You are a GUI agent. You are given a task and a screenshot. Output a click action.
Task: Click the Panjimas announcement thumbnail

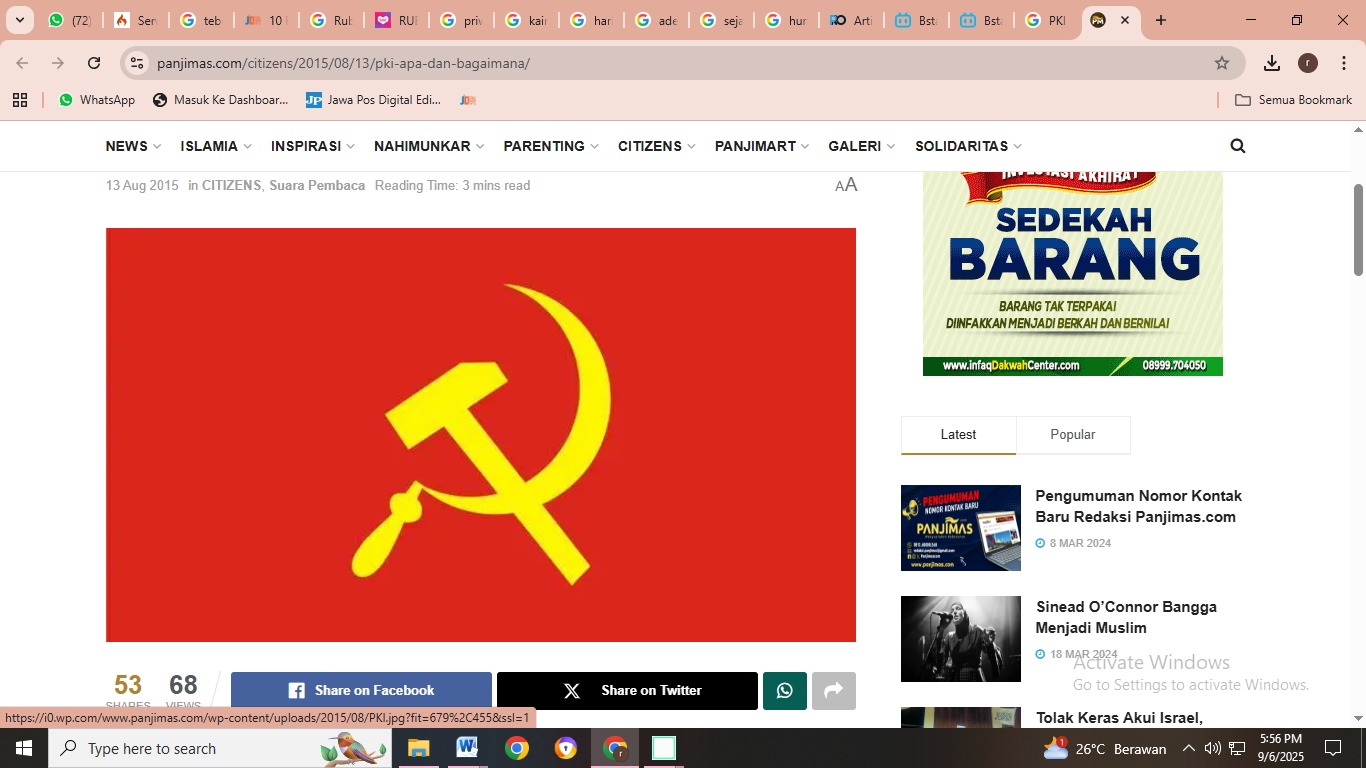(961, 528)
